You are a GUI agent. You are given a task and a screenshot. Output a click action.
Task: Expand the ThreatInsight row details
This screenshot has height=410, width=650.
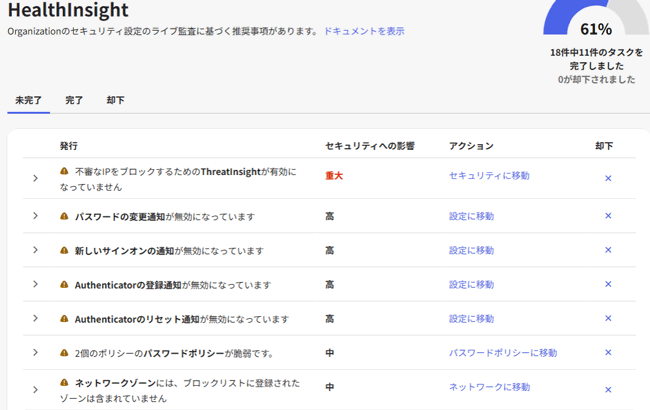[35, 179]
